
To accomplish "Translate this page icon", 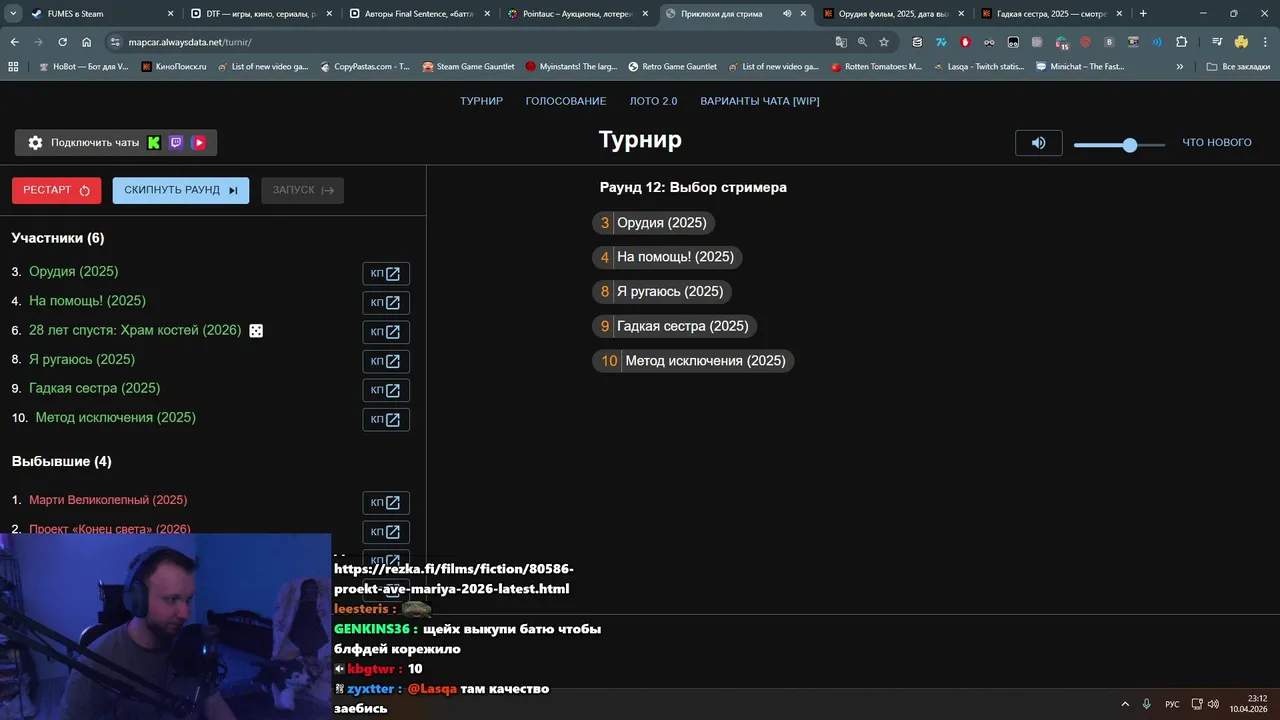I will point(841,42).
